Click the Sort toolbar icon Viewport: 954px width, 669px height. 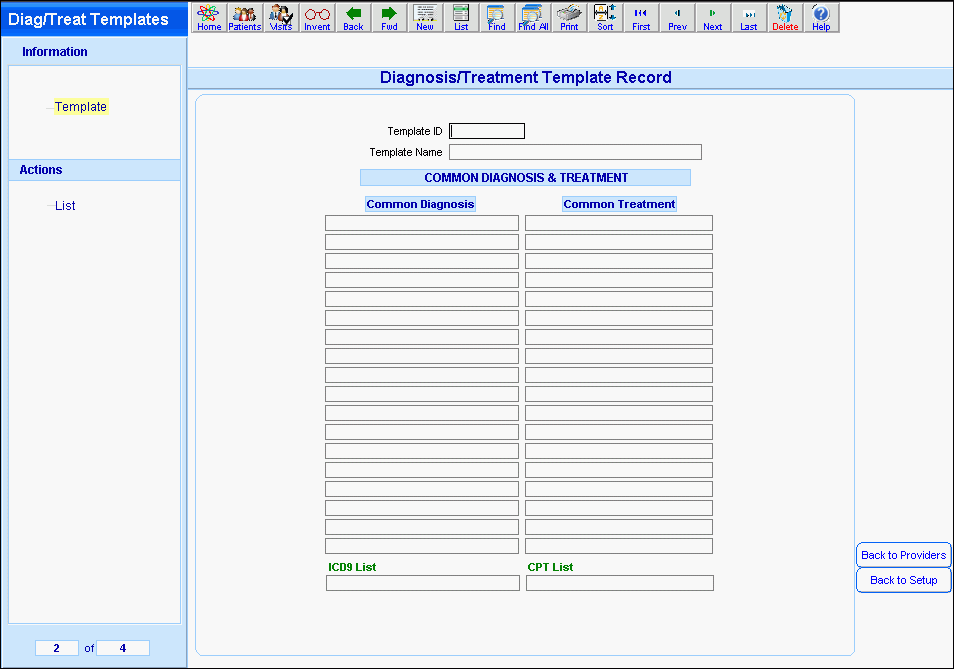pyautogui.click(x=605, y=17)
